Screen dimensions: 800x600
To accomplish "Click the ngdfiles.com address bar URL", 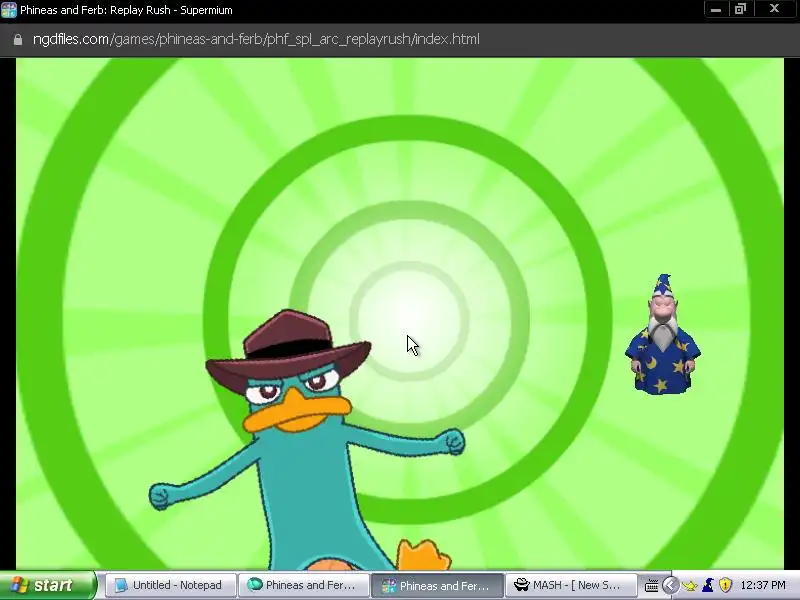I will 256,39.
